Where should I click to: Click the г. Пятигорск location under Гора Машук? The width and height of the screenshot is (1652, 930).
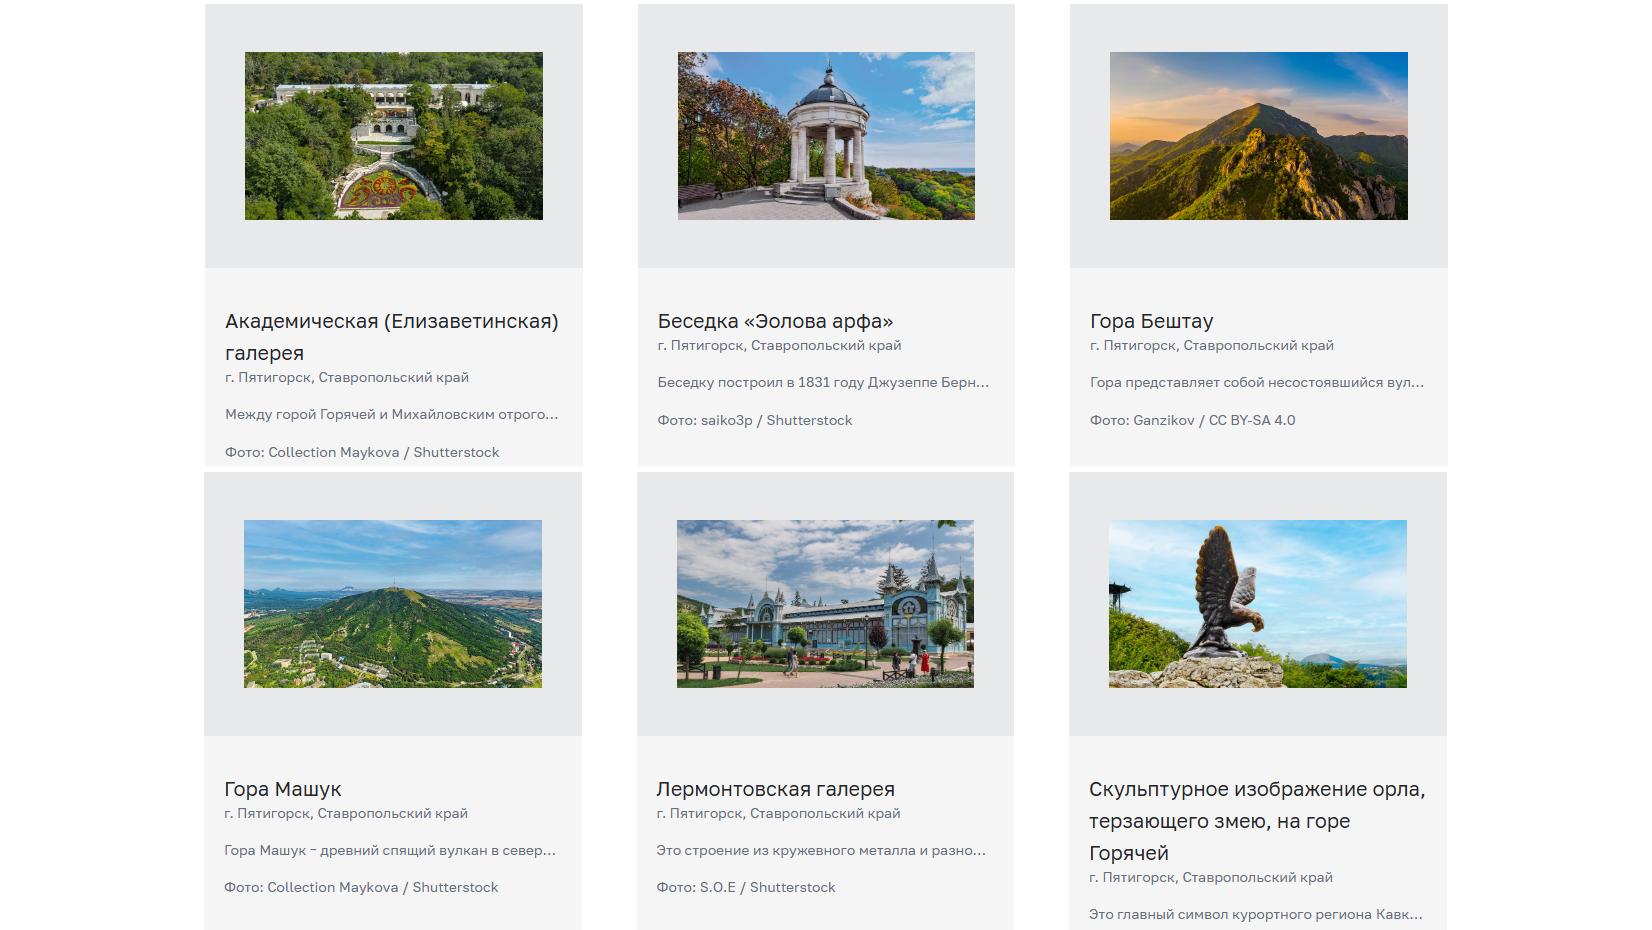click(x=347, y=813)
